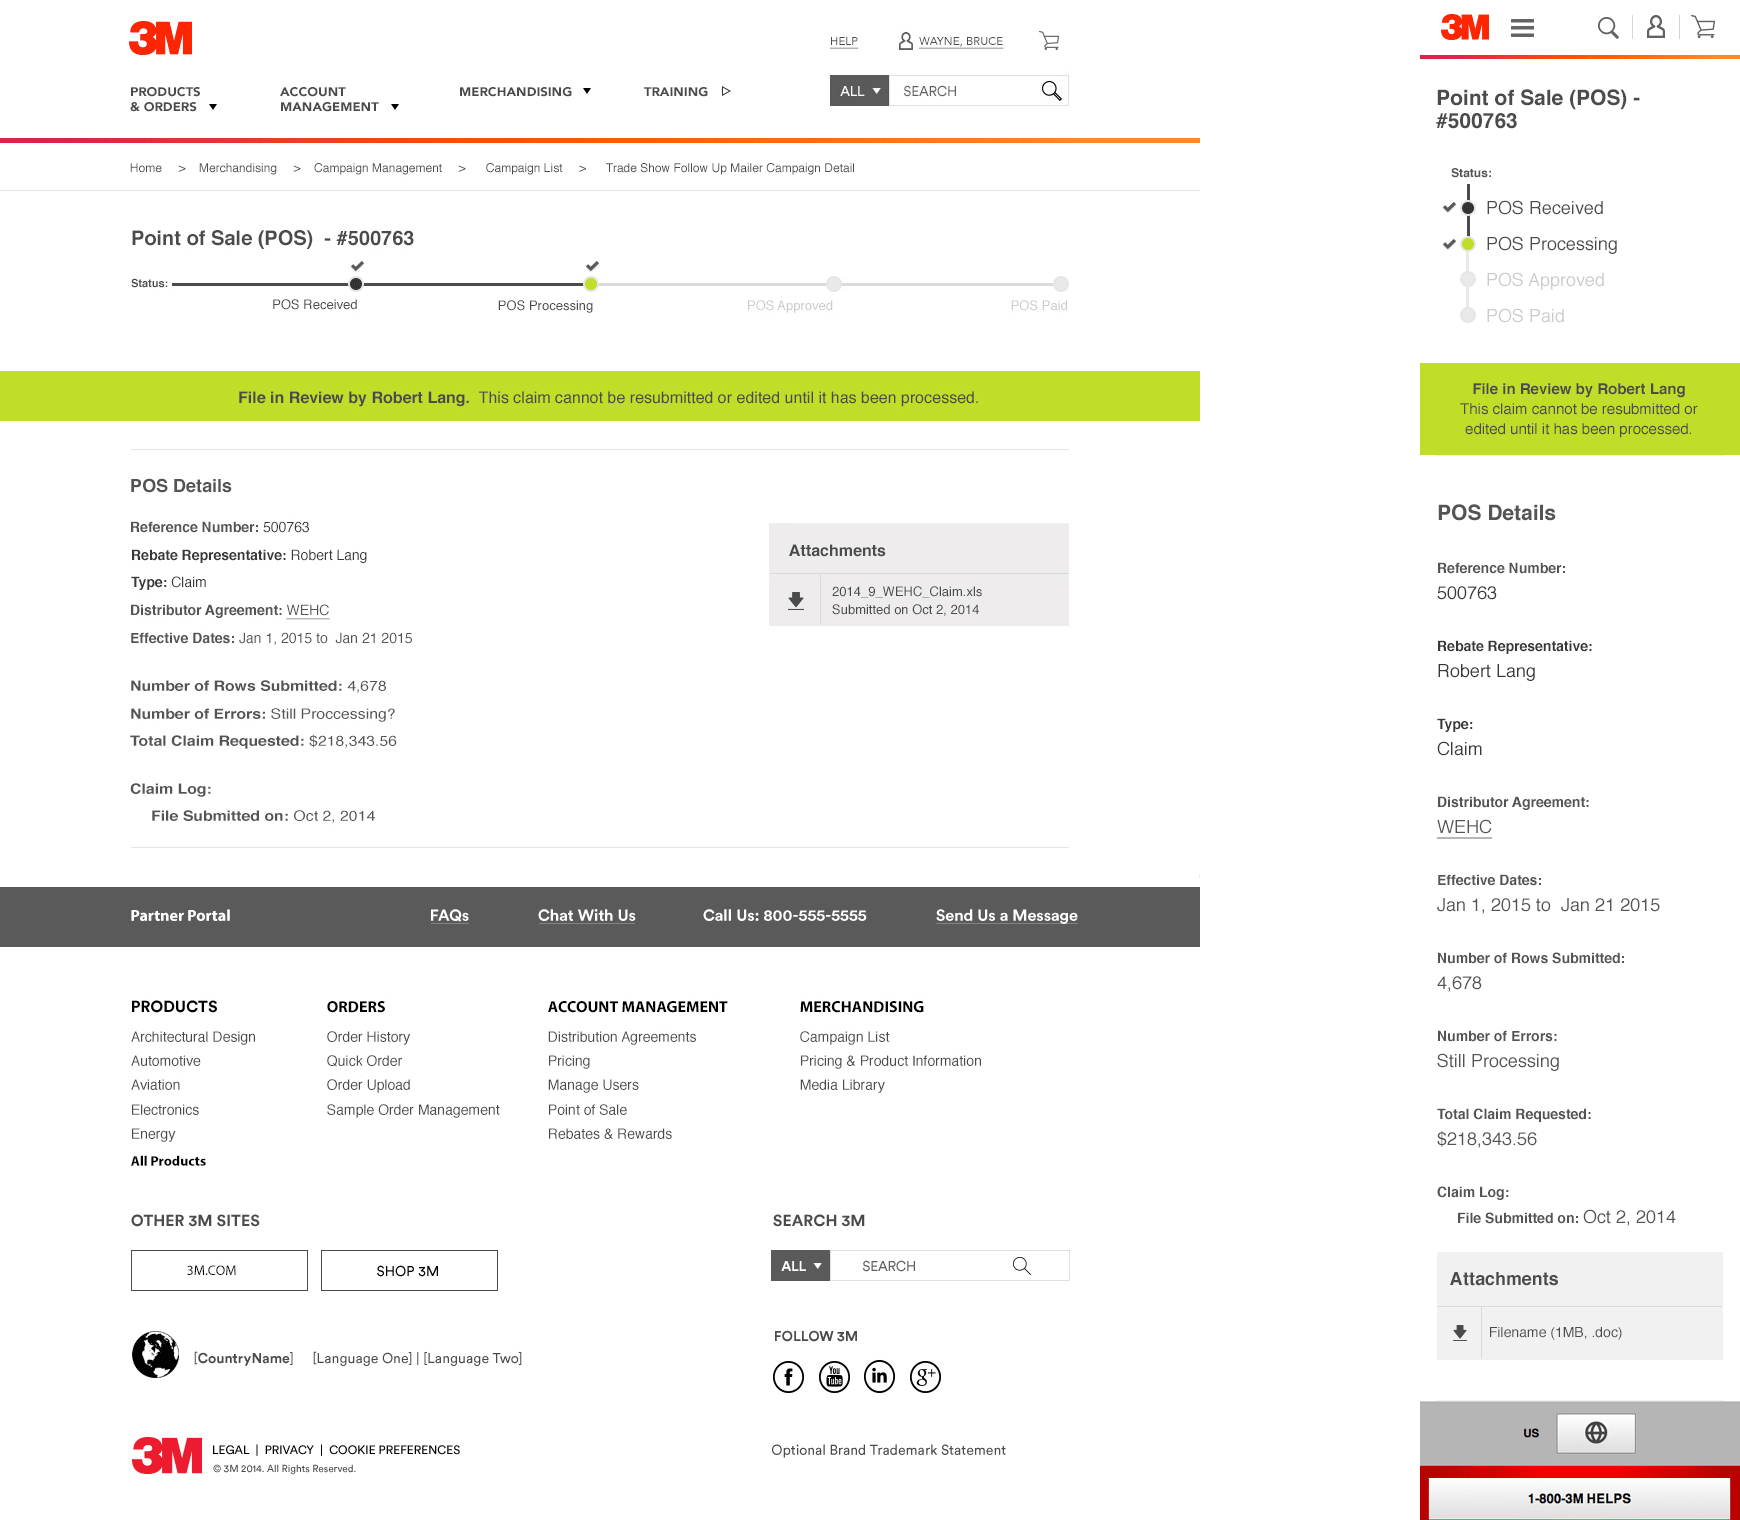The width and height of the screenshot is (1740, 1520).
Task: Open COOKIE PREFERENCES link
Action: pyautogui.click(x=395, y=1450)
